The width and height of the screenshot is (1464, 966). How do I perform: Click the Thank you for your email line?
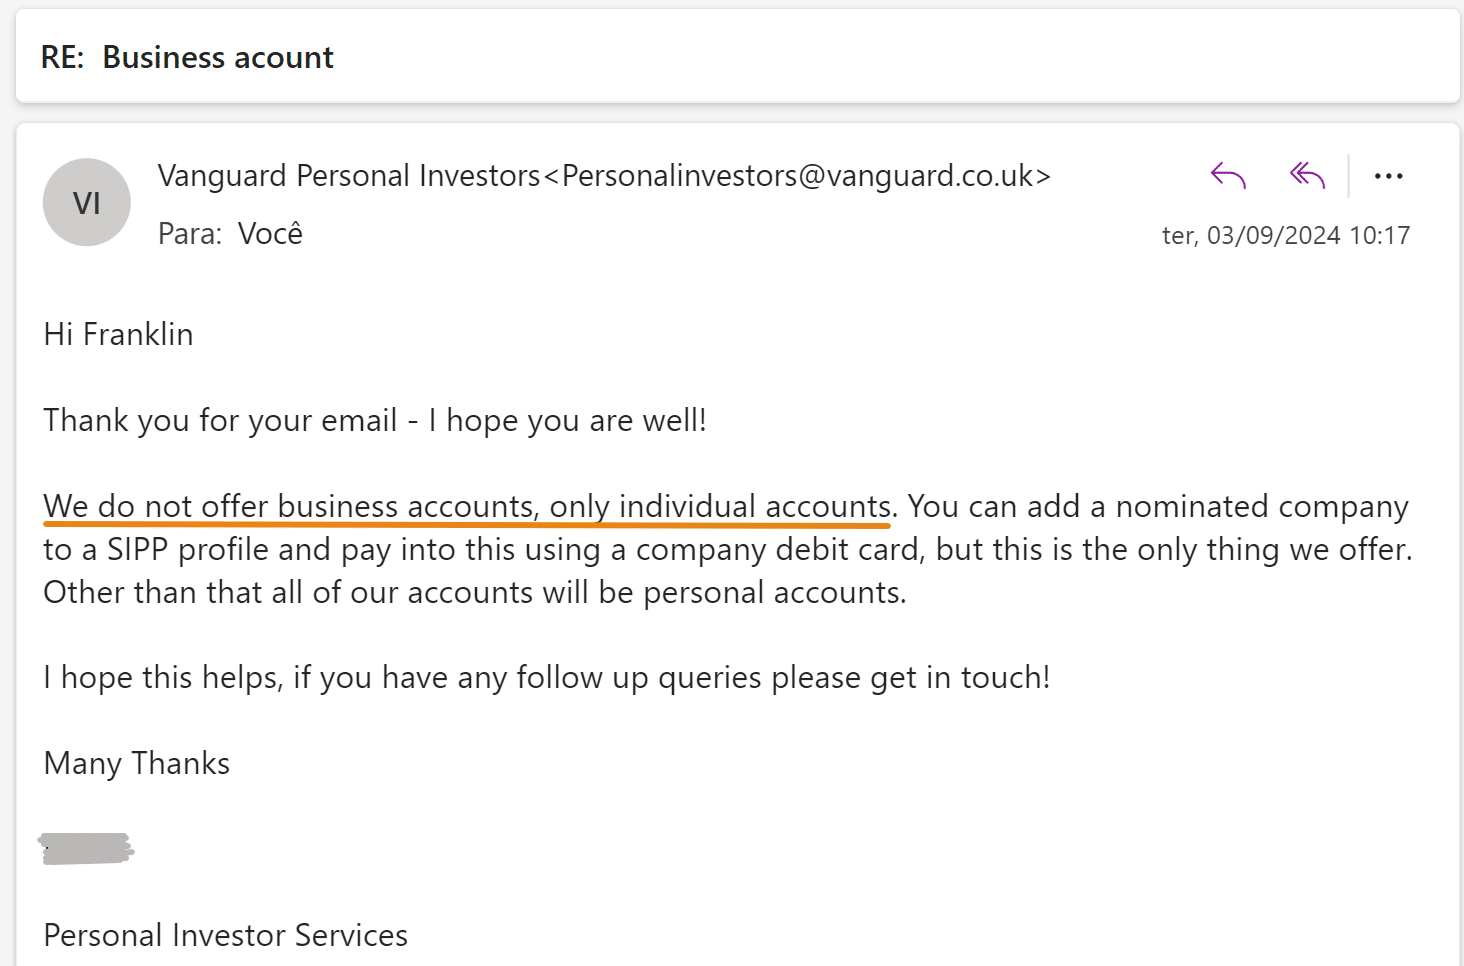(375, 421)
